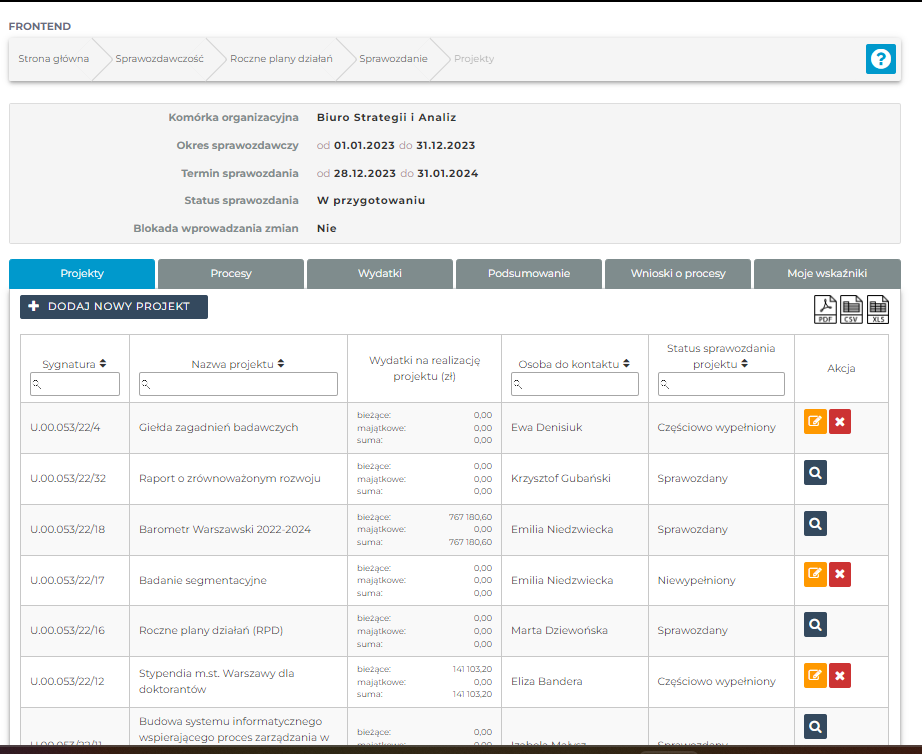Export the table to CSV
922x754 pixels.
[x=851, y=310]
